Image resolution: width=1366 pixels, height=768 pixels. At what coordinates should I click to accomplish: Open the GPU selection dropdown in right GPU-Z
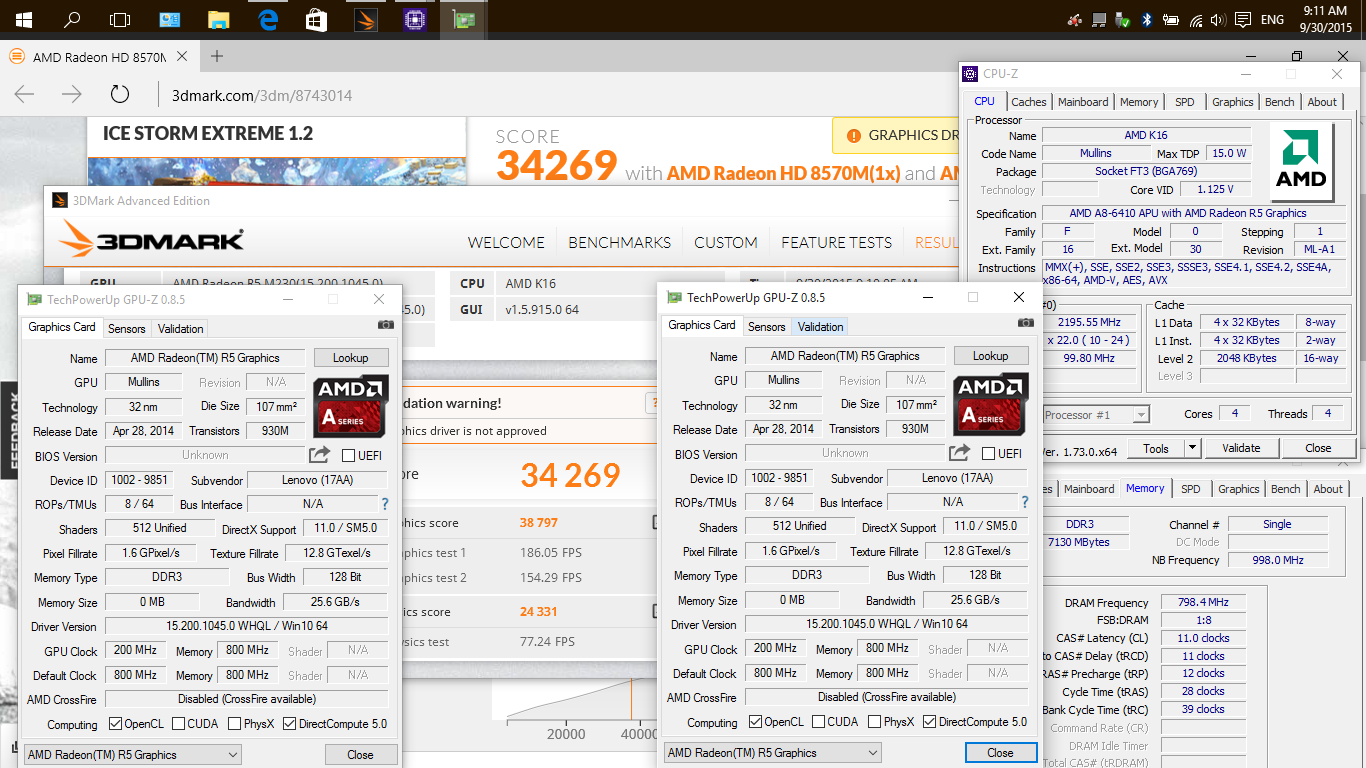tap(773, 753)
